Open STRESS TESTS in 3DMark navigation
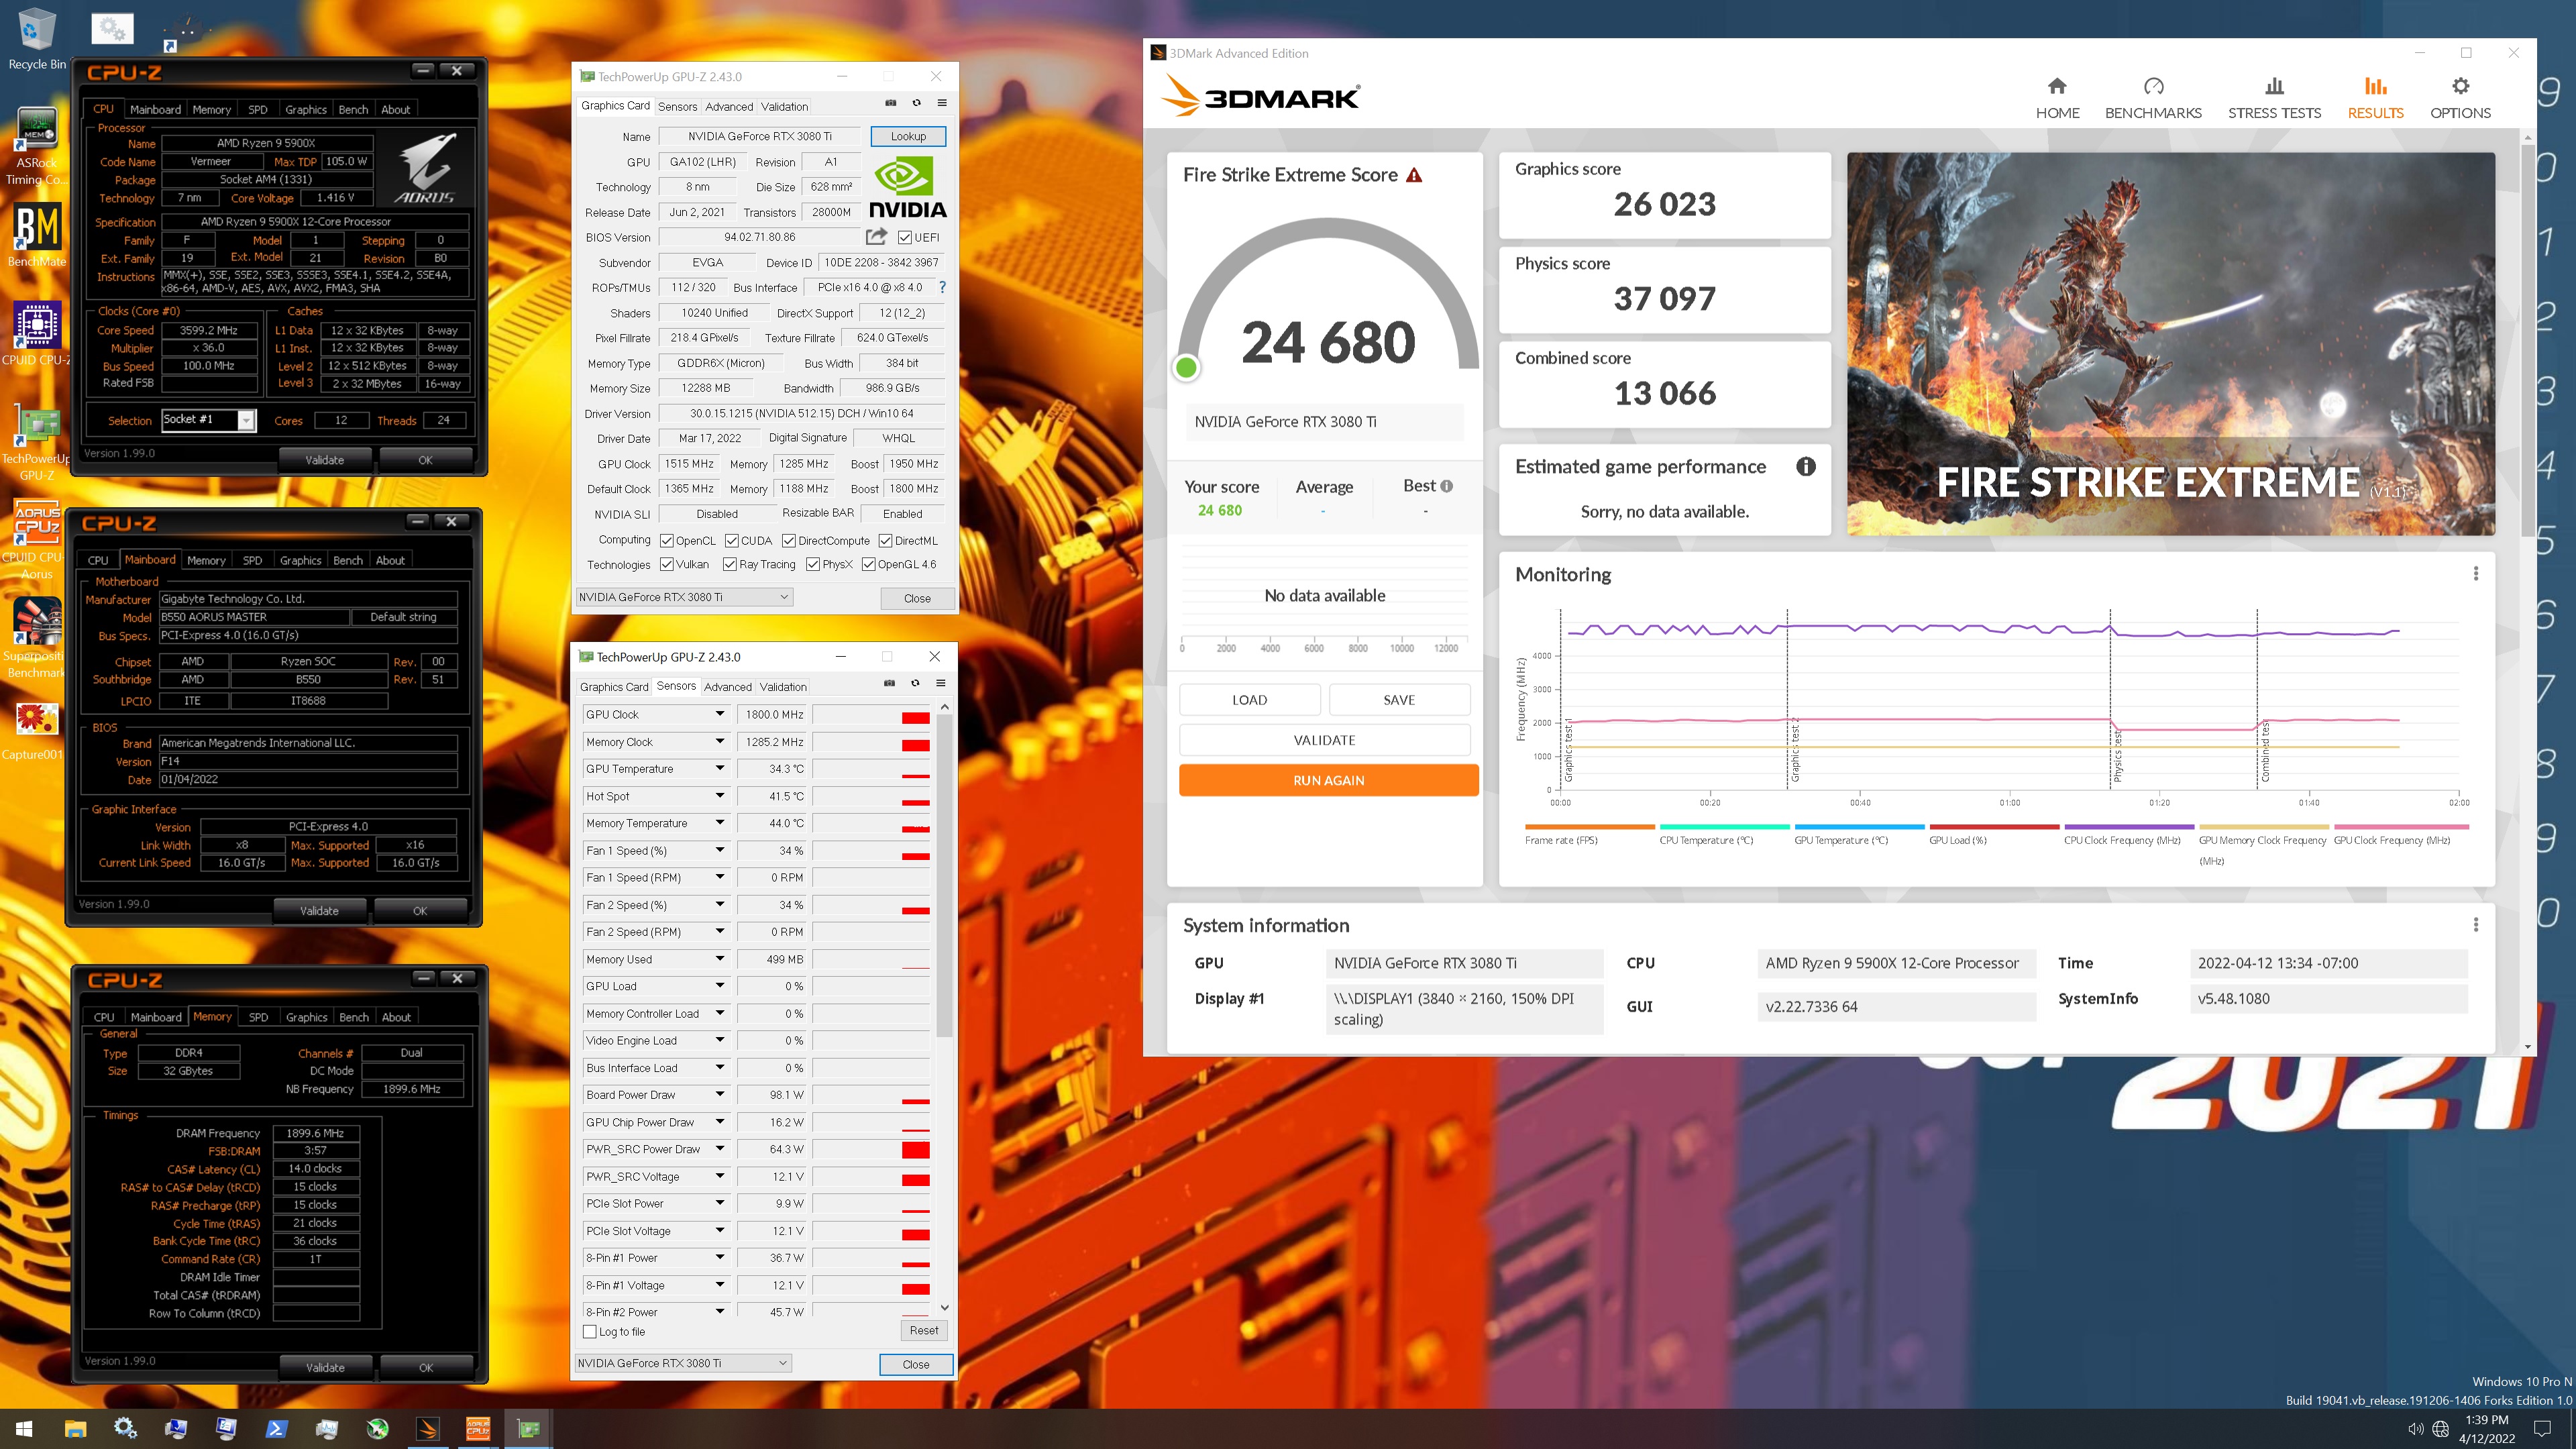 tap(2274, 99)
